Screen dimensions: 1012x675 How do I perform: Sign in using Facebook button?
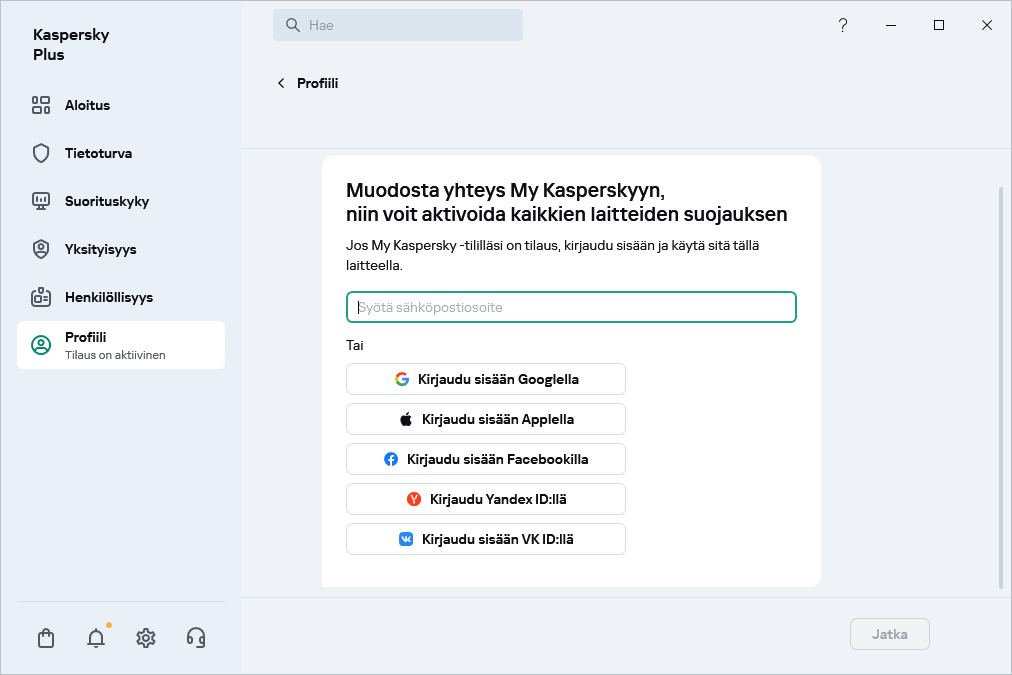pos(486,459)
